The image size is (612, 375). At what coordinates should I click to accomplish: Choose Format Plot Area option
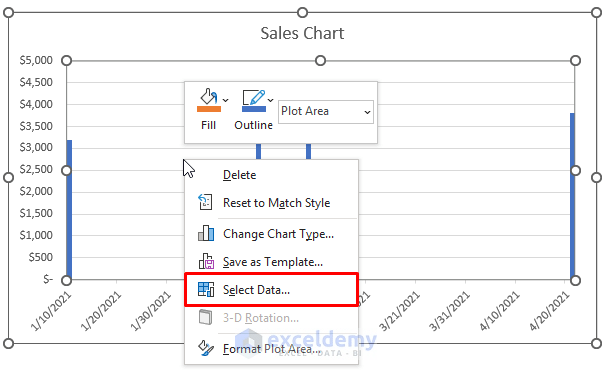coord(271,348)
